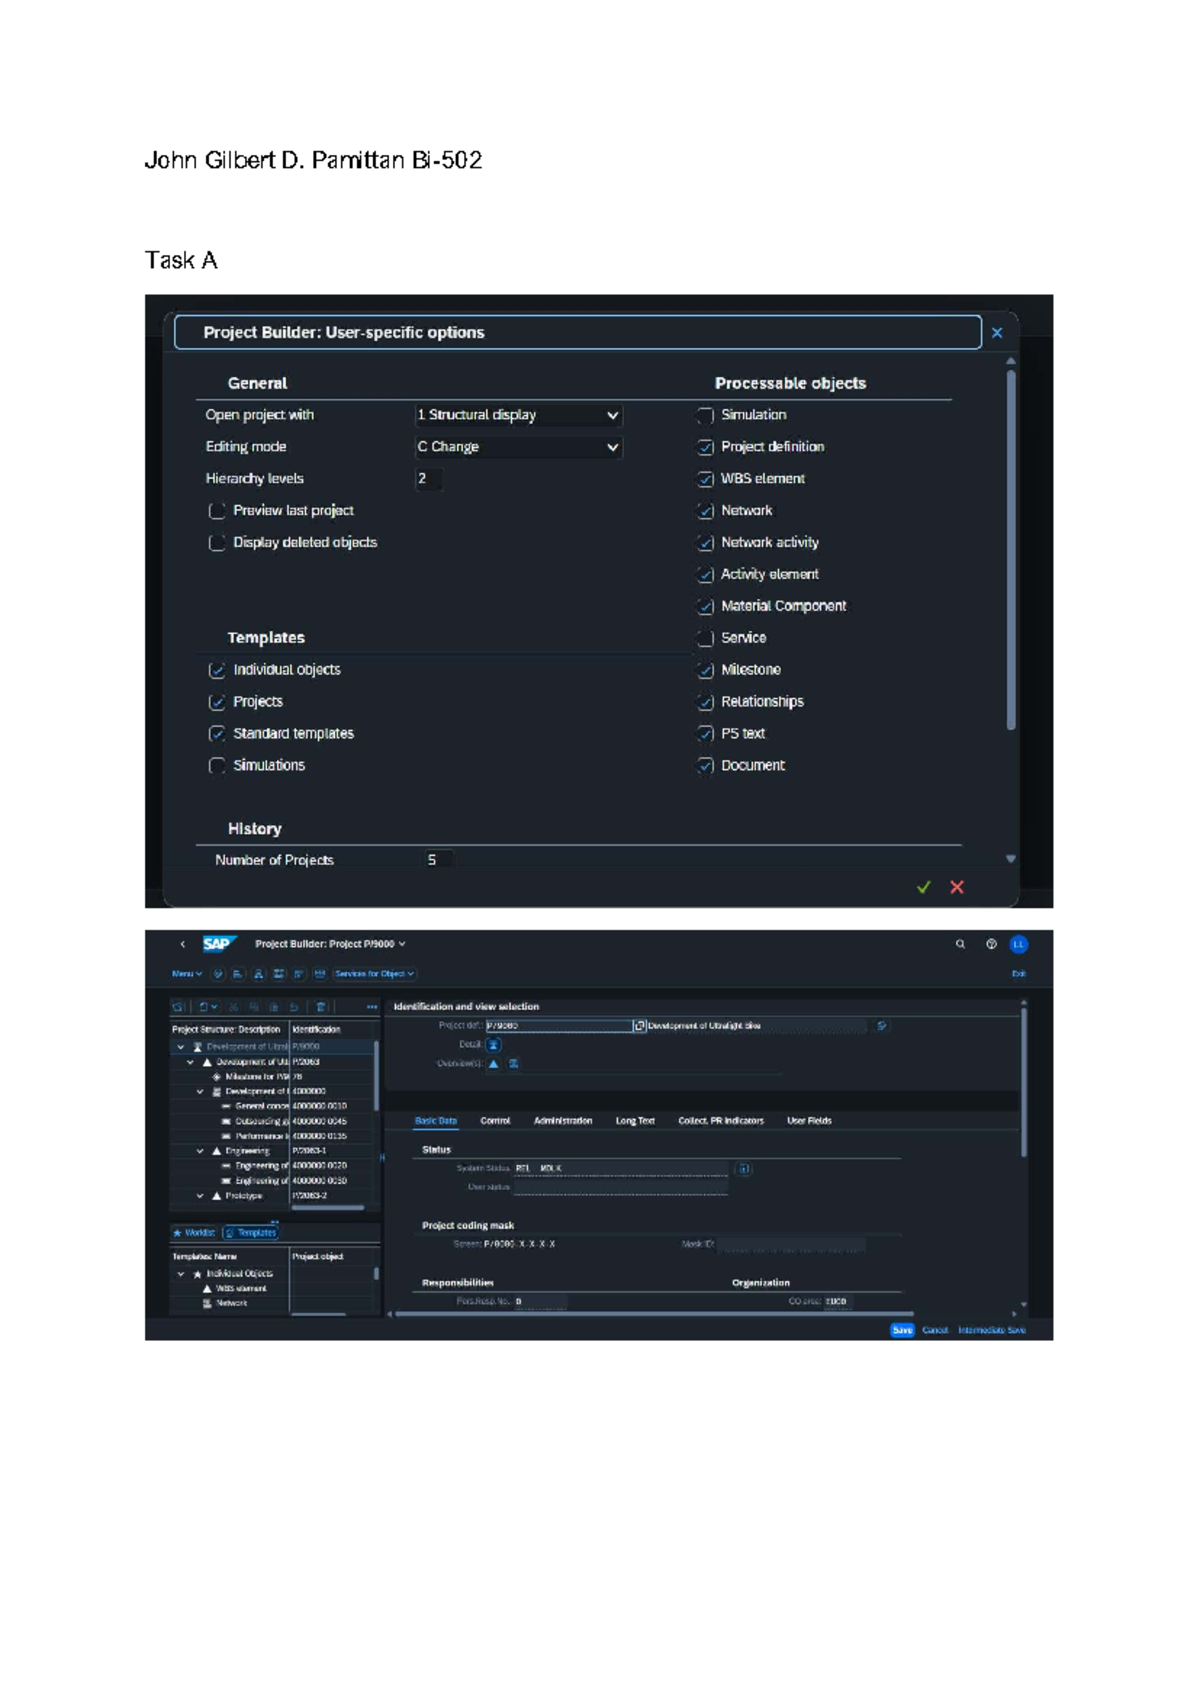Open the LL user profile avatar
Image resolution: width=1200 pixels, height=1696 pixels.
click(1019, 944)
